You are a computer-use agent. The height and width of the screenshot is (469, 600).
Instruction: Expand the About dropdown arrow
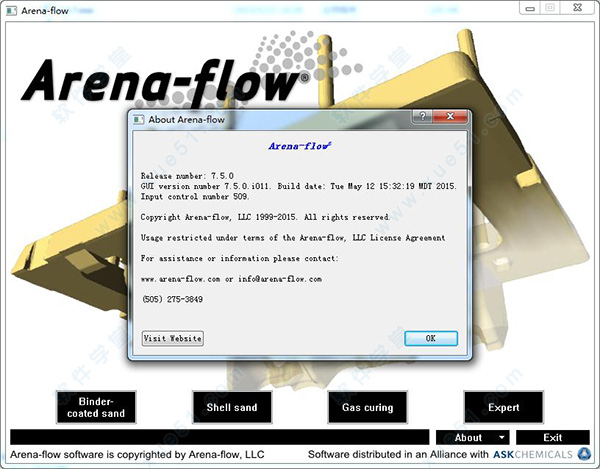click(x=502, y=437)
